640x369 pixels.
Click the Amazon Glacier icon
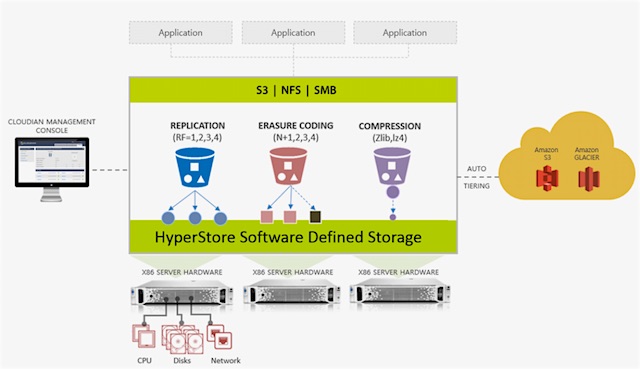click(589, 179)
